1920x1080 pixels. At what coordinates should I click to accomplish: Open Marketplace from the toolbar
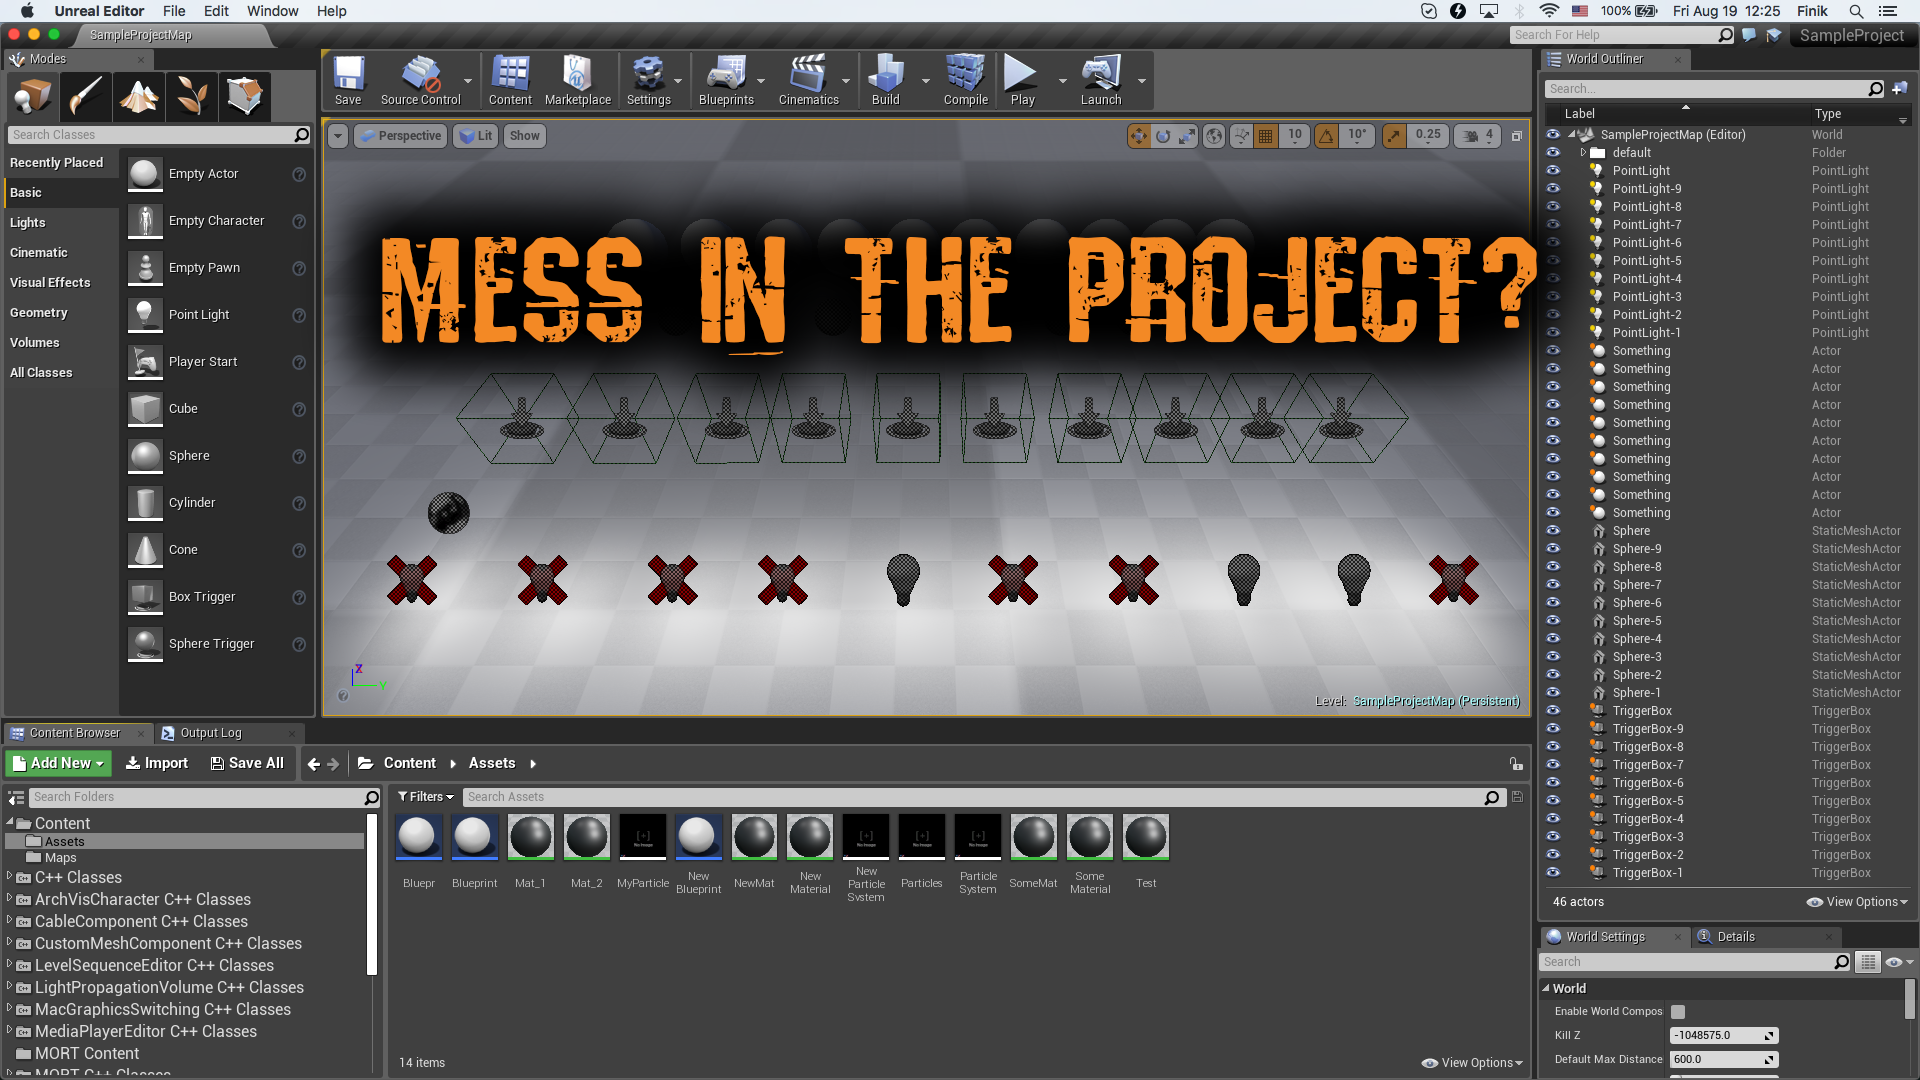577,80
